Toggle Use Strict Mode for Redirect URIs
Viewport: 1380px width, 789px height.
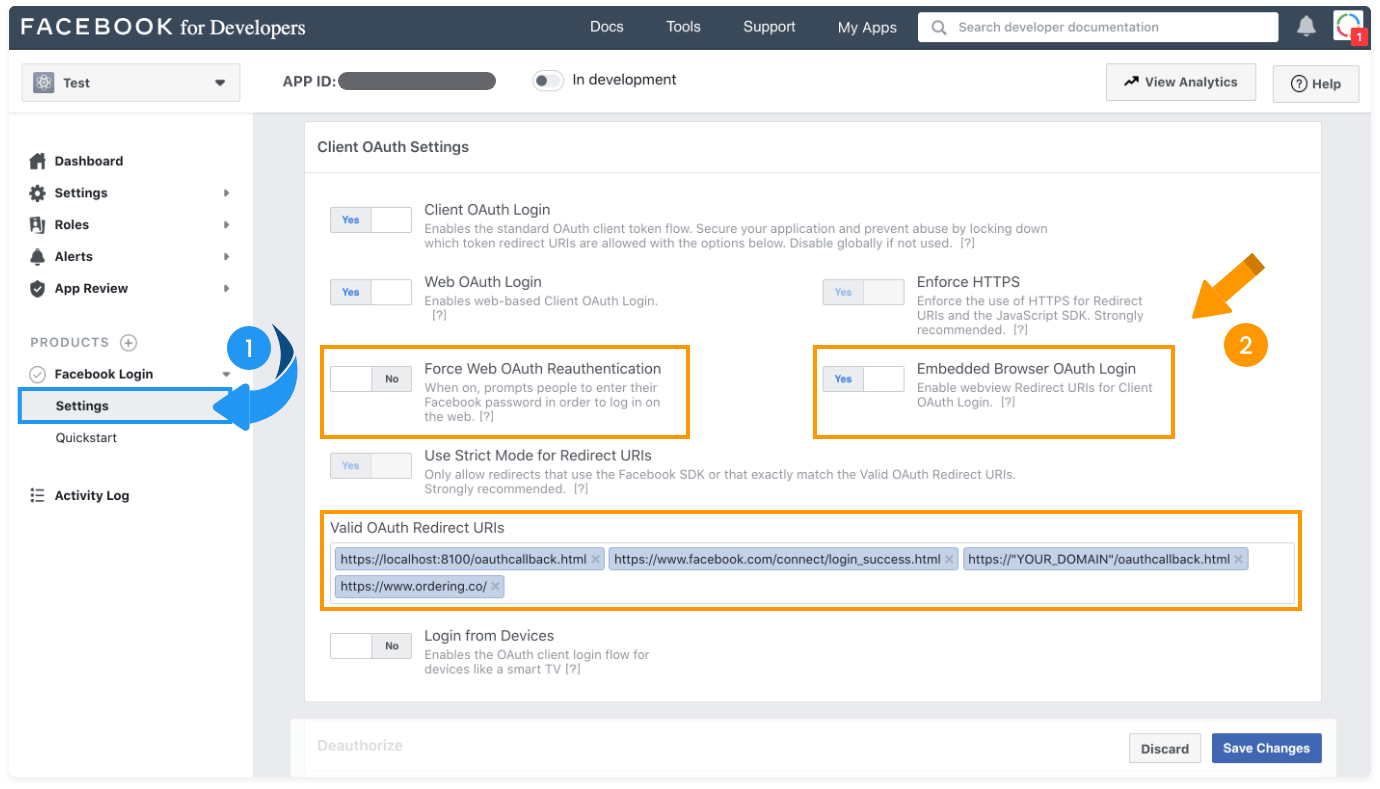pyautogui.click(x=371, y=465)
